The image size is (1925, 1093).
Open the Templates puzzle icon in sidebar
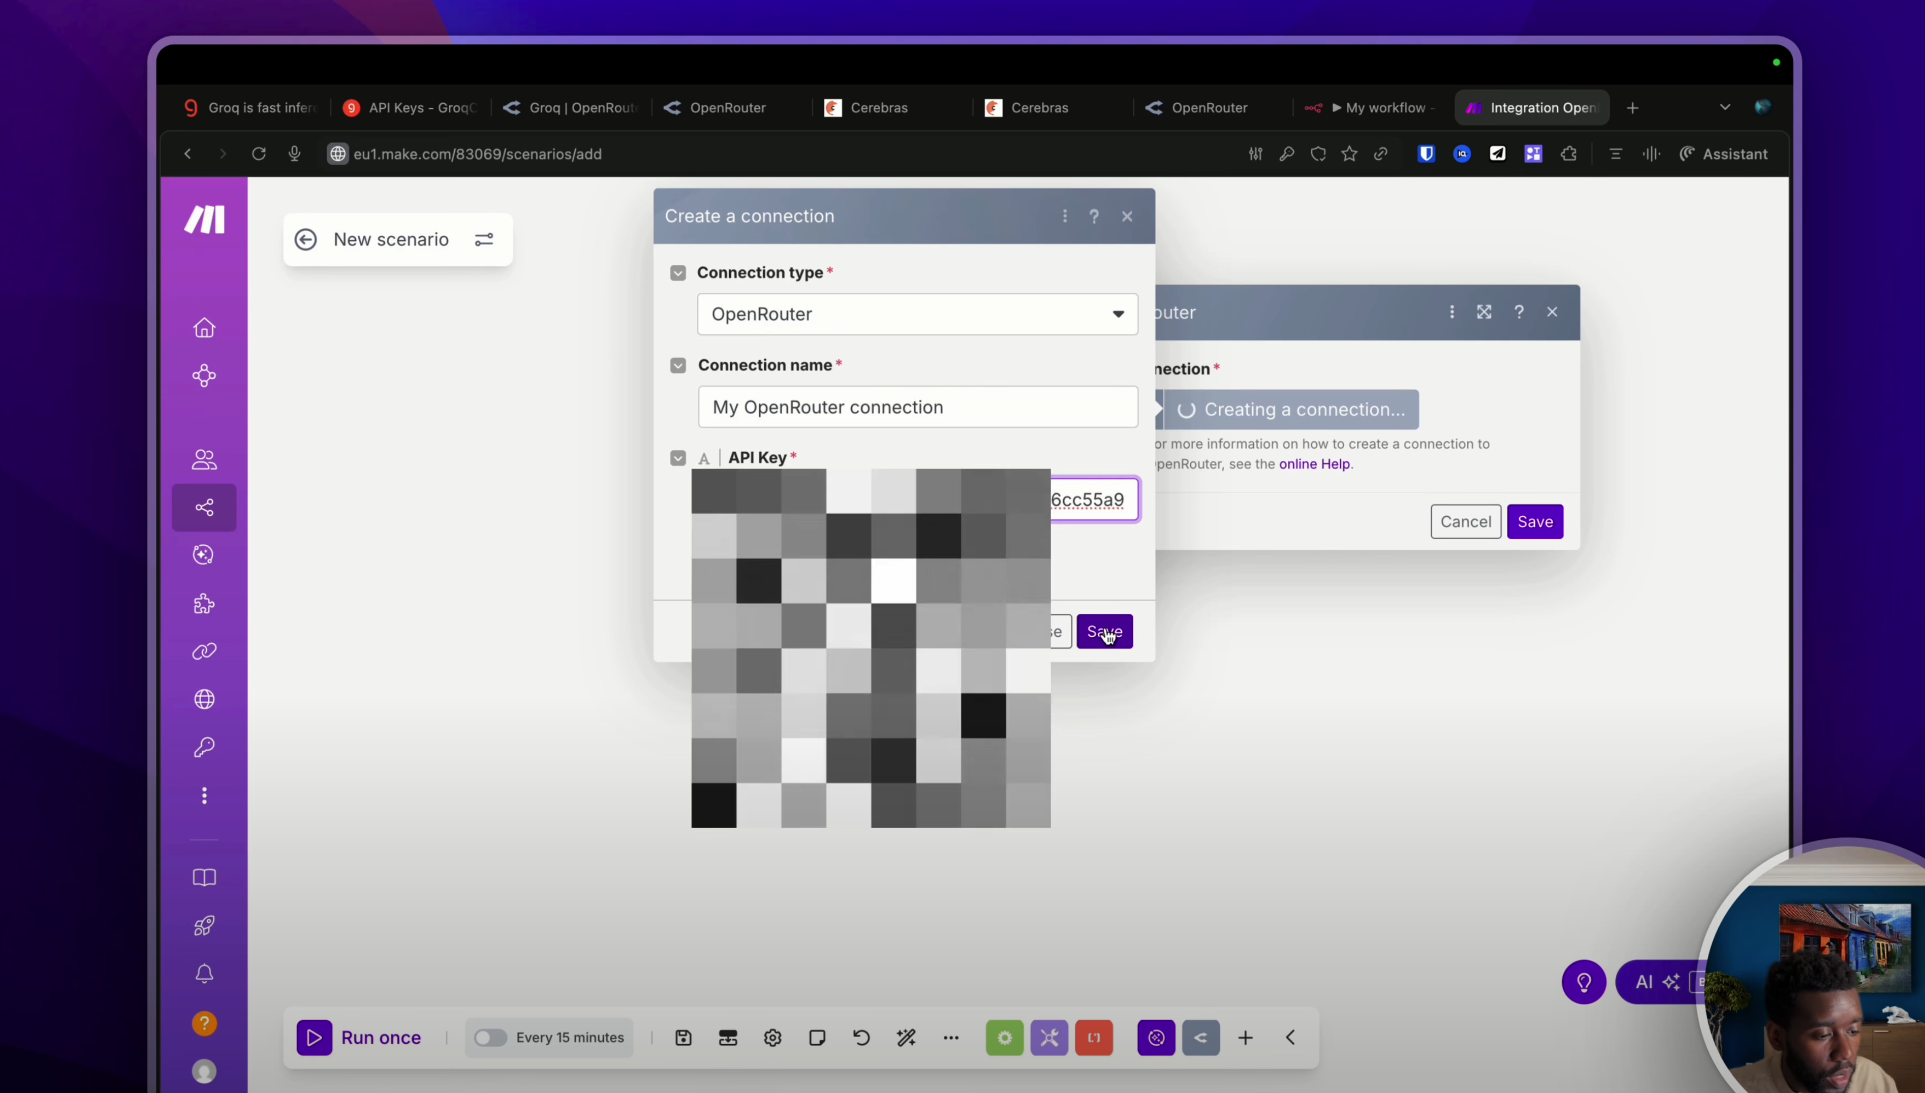click(204, 604)
